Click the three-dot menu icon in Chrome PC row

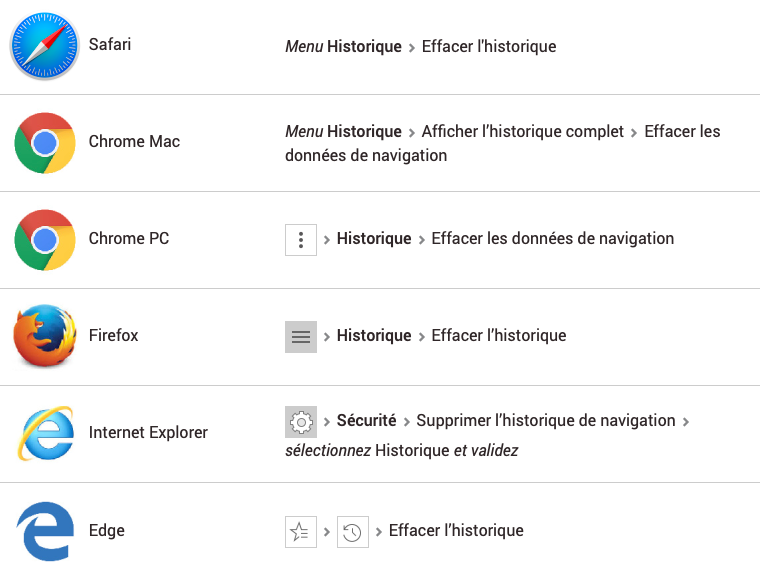pyautogui.click(x=301, y=240)
